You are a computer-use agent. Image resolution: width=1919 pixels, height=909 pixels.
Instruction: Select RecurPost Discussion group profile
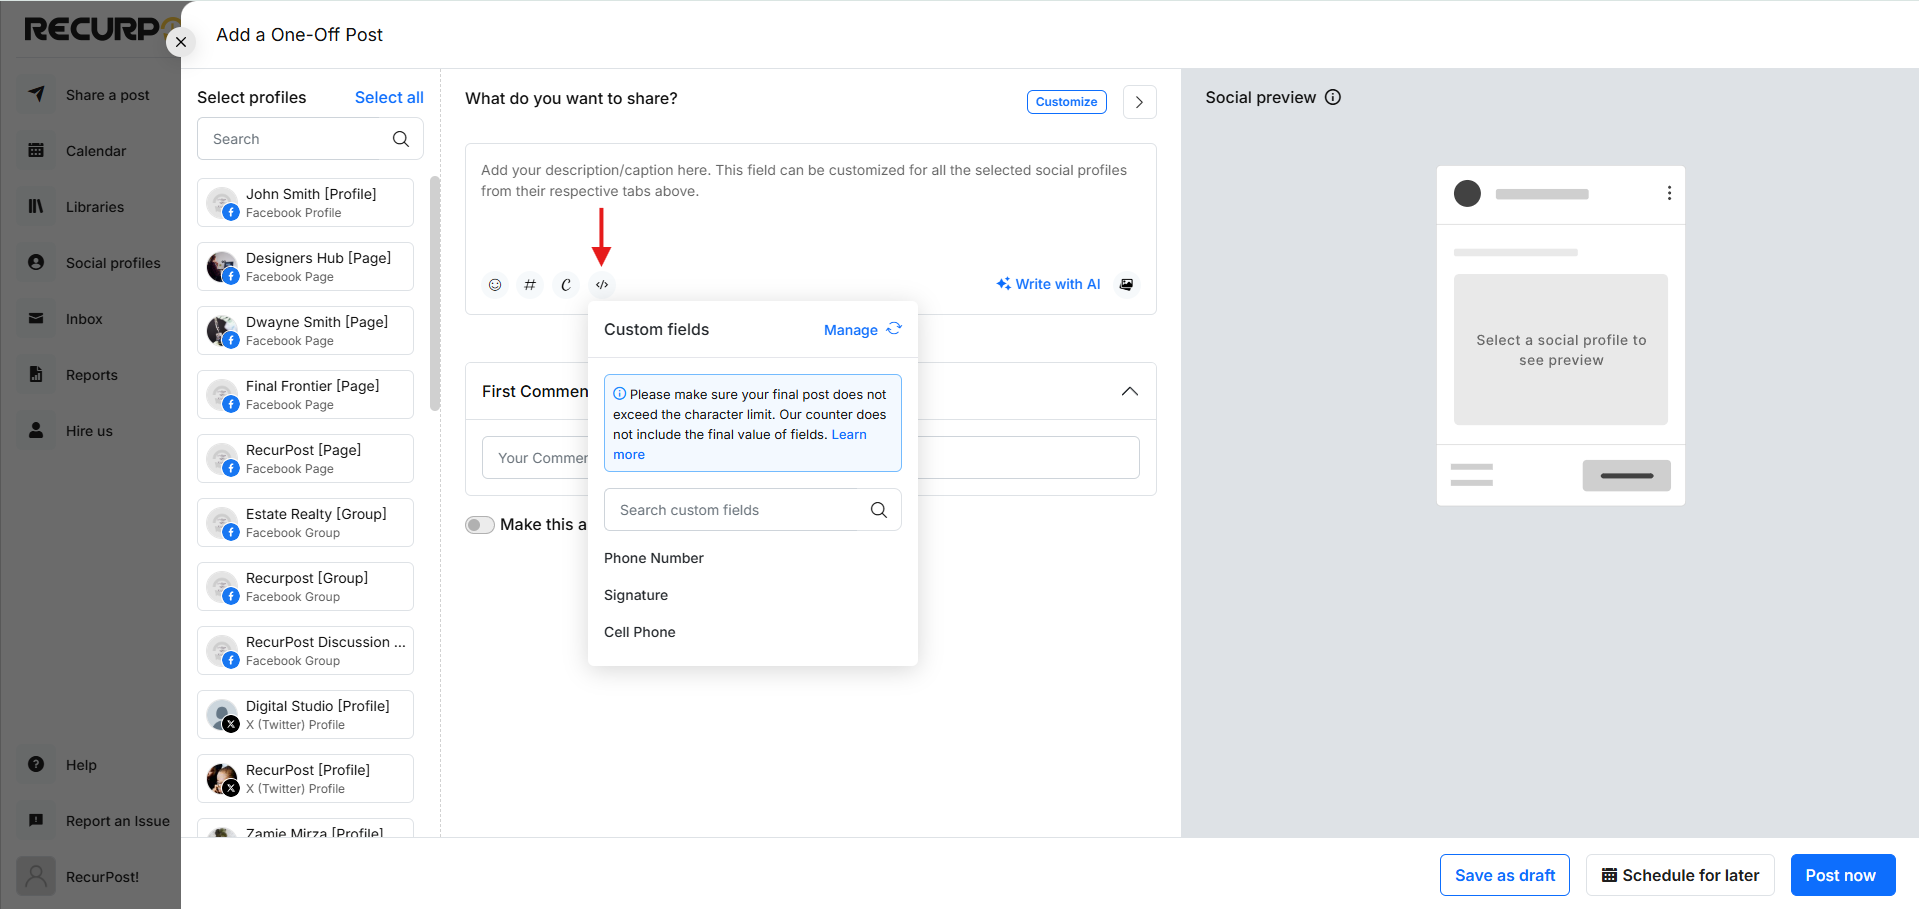(305, 651)
